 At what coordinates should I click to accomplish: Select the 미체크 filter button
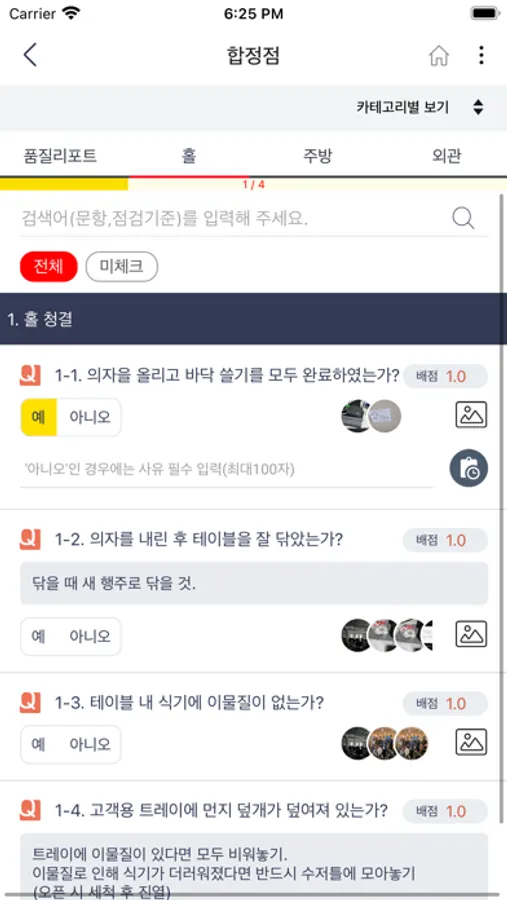click(x=122, y=267)
